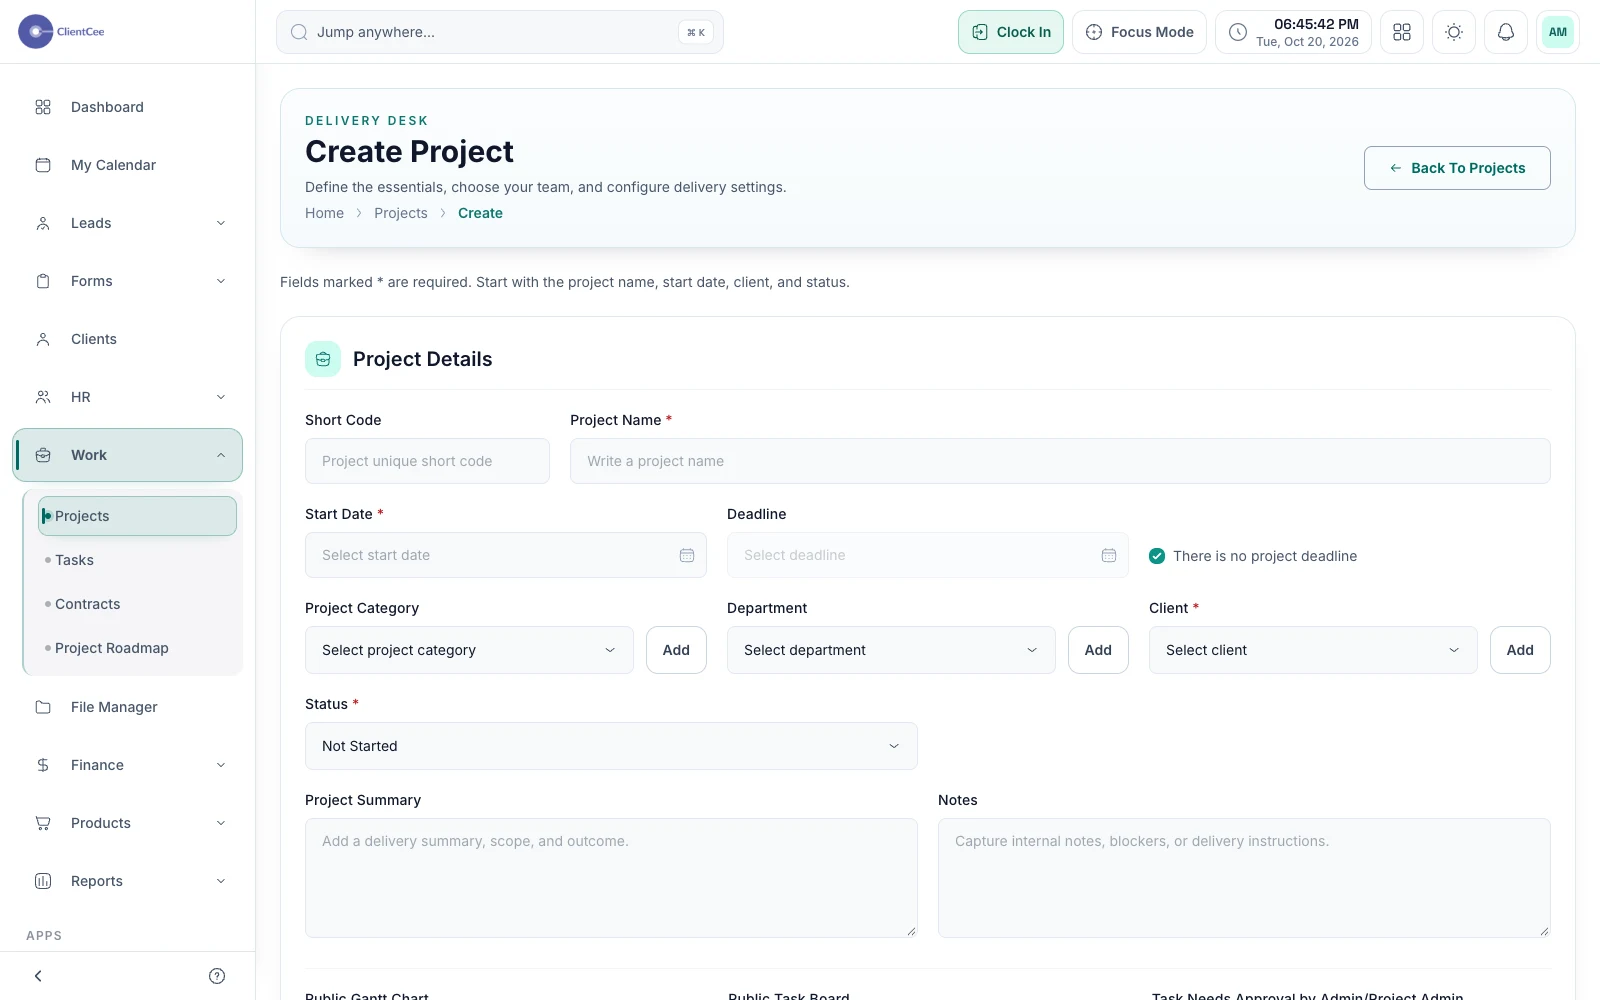Click the Clock In button
1600x1000 pixels.
click(1011, 32)
